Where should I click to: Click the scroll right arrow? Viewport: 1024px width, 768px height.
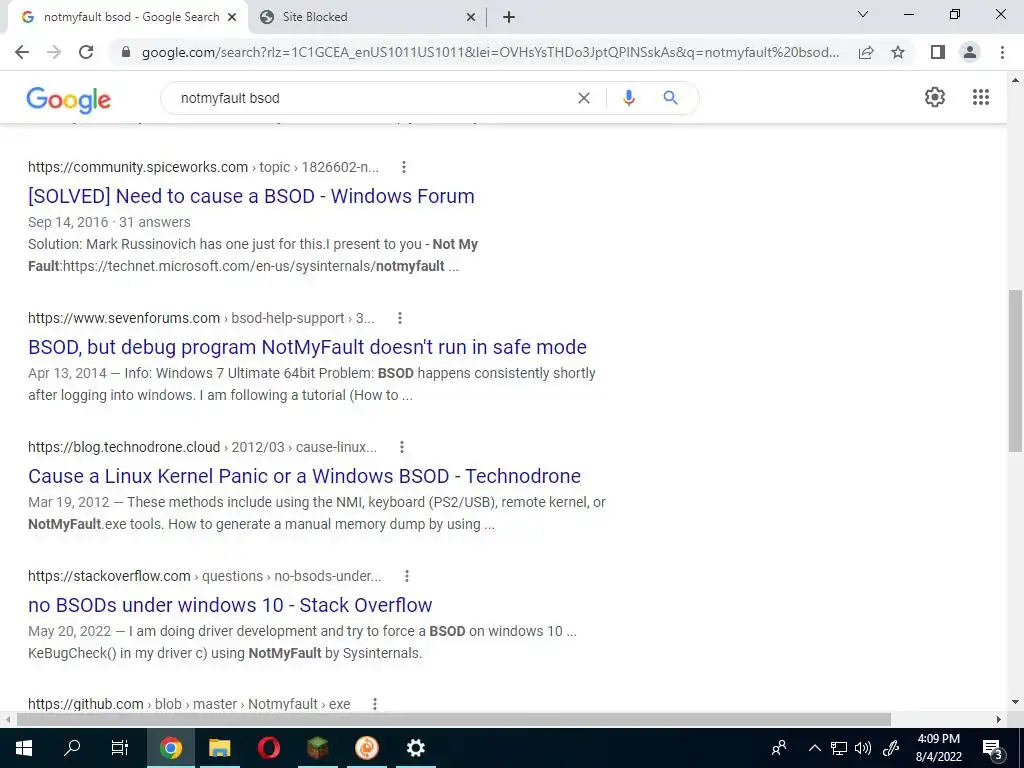[x=999, y=720]
